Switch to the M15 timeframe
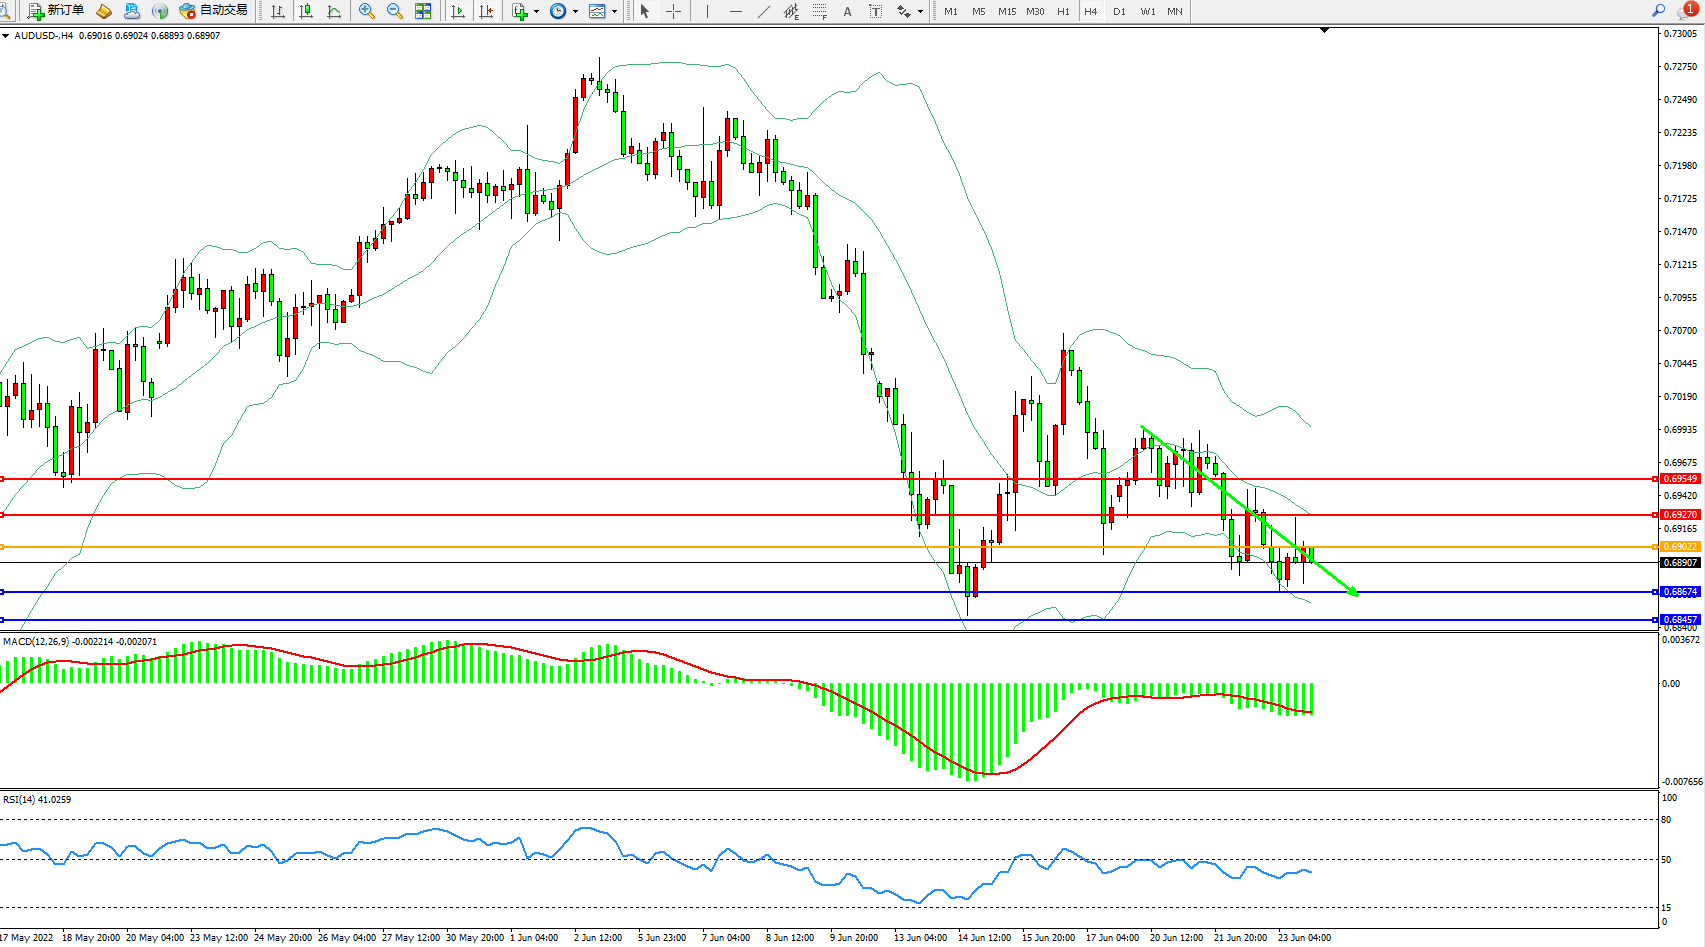The image size is (1705, 947). [x=1006, y=11]
